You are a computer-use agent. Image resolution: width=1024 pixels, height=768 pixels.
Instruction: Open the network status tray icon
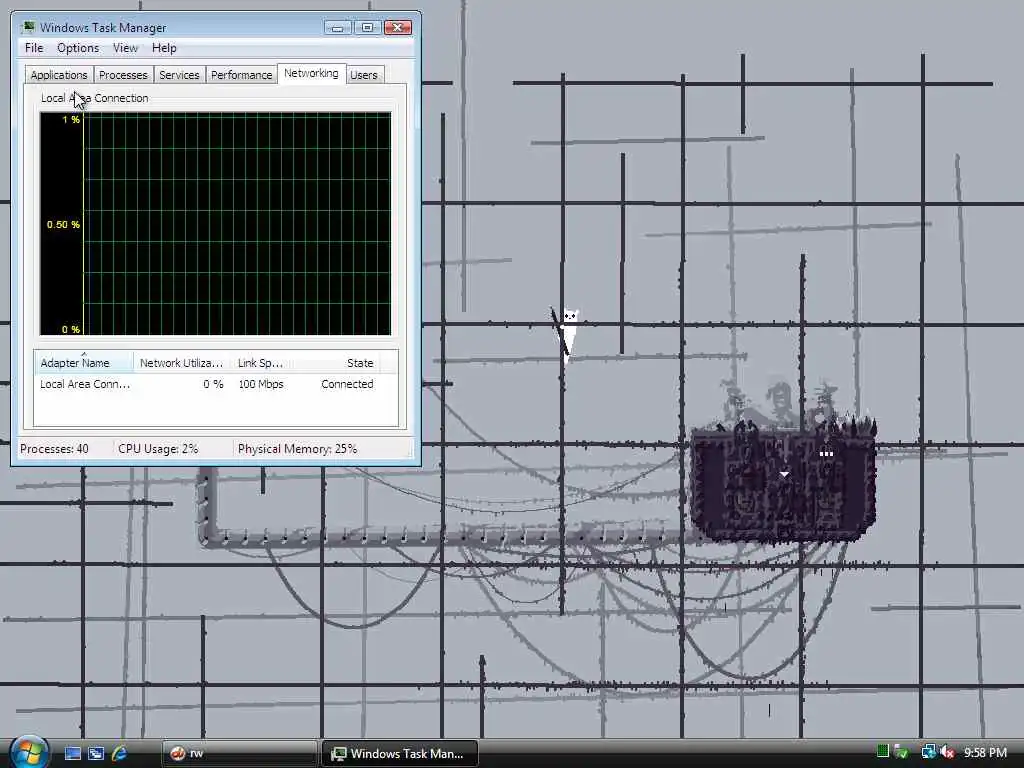point(928,752)
